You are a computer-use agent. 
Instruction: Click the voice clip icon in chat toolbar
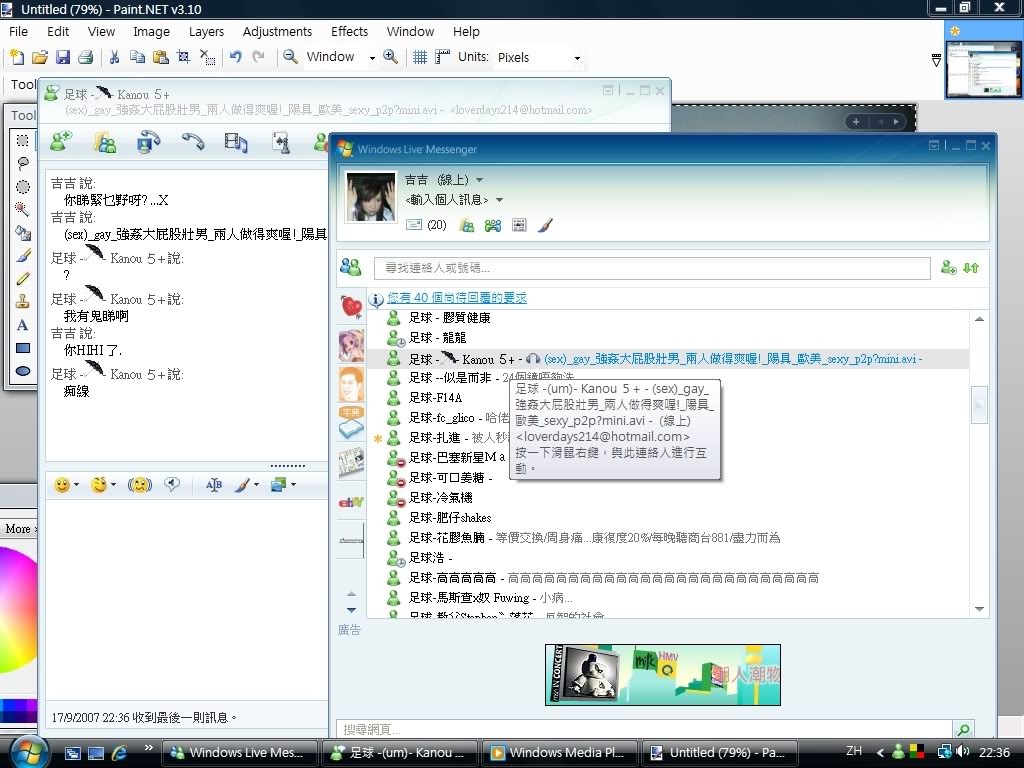pyautogui.click(x=172, y=484)
